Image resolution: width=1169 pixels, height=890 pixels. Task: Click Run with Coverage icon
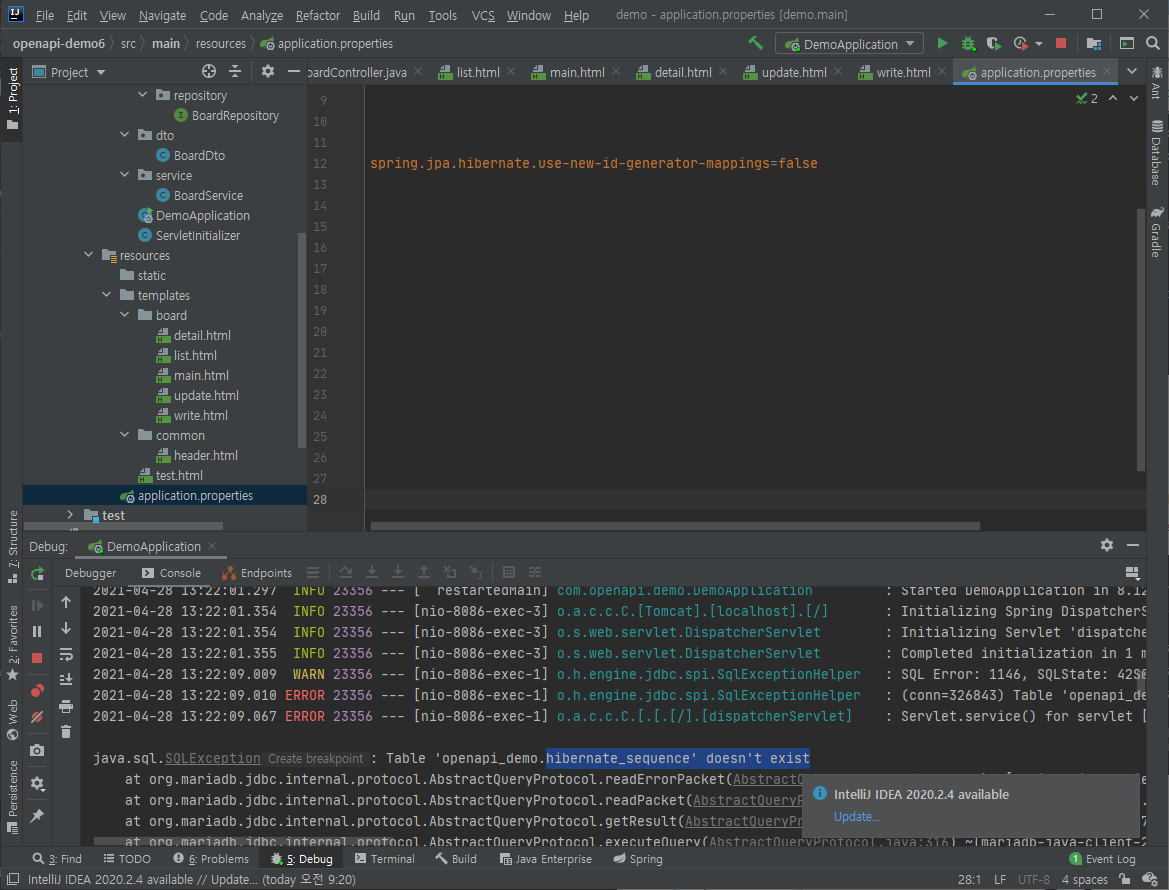pyautogui.click(x=993, y=43)
